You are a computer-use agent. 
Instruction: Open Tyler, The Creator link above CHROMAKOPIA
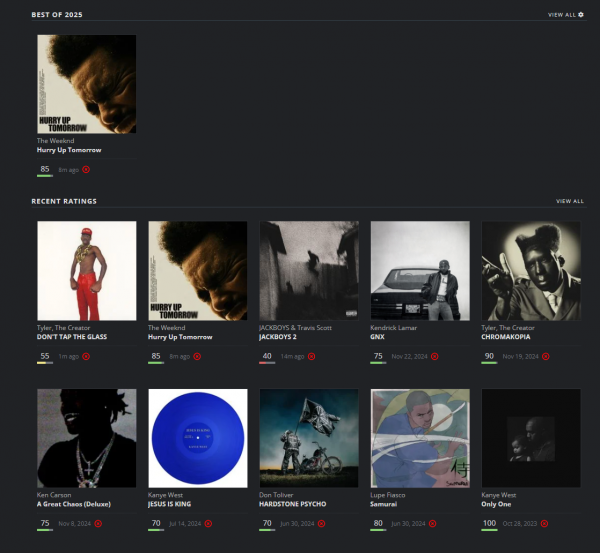coord(508,328)
